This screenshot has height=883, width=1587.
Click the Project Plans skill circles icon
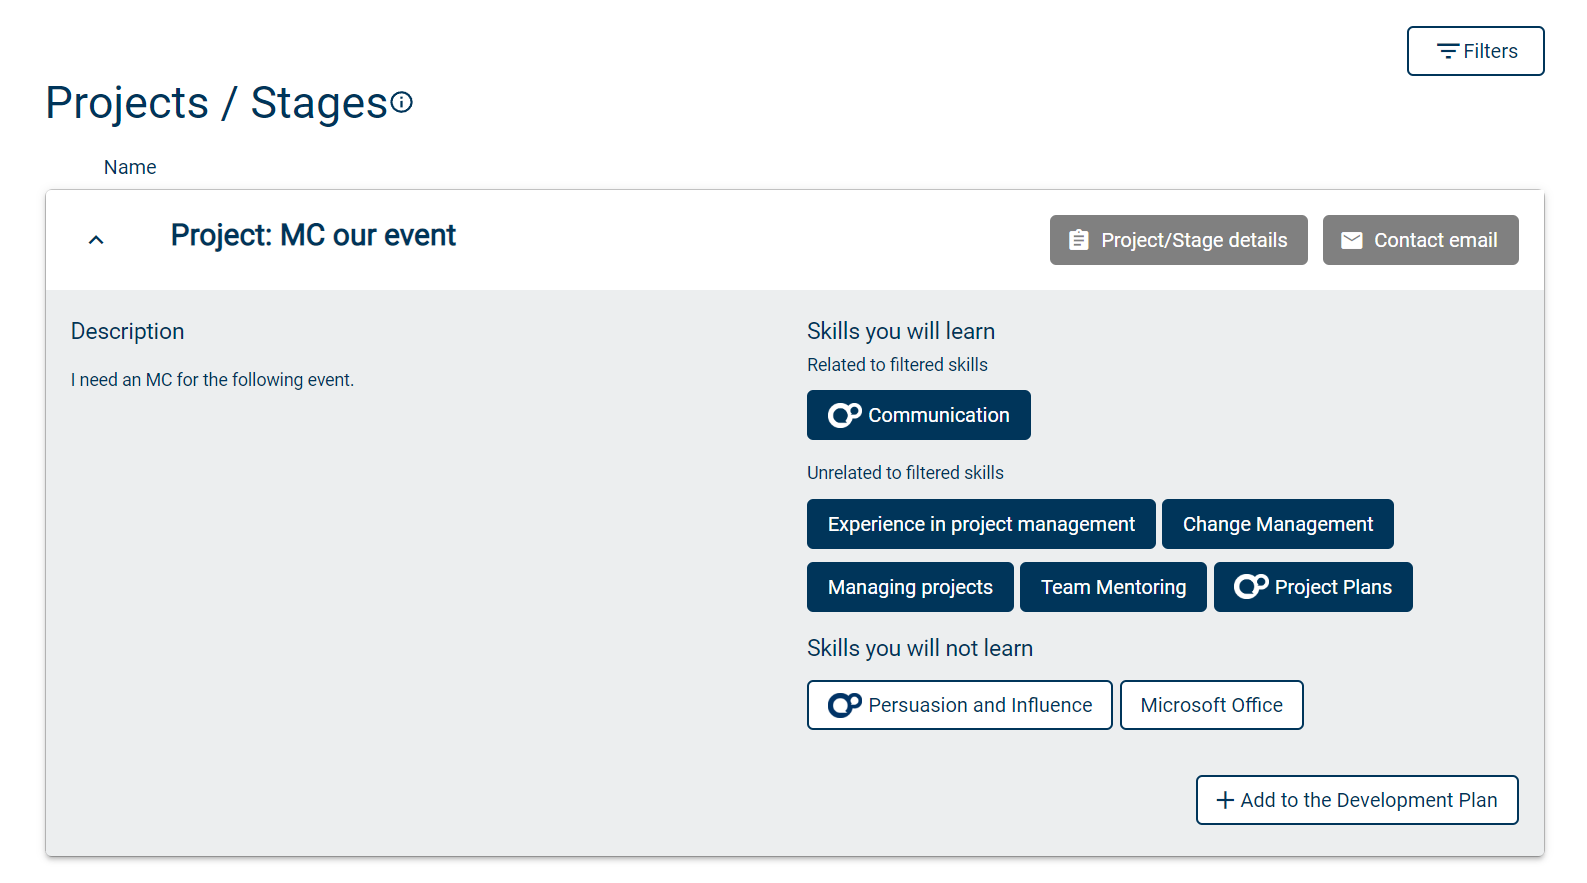(x=1251, y=587)
